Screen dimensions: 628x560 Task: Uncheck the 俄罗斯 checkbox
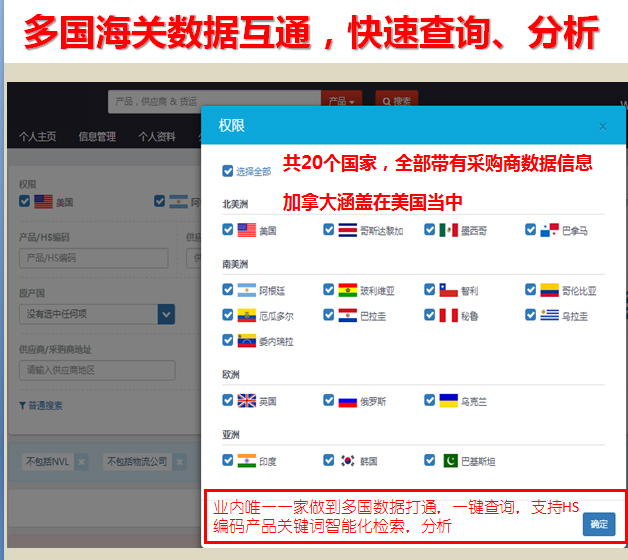[x=329, y=400]
